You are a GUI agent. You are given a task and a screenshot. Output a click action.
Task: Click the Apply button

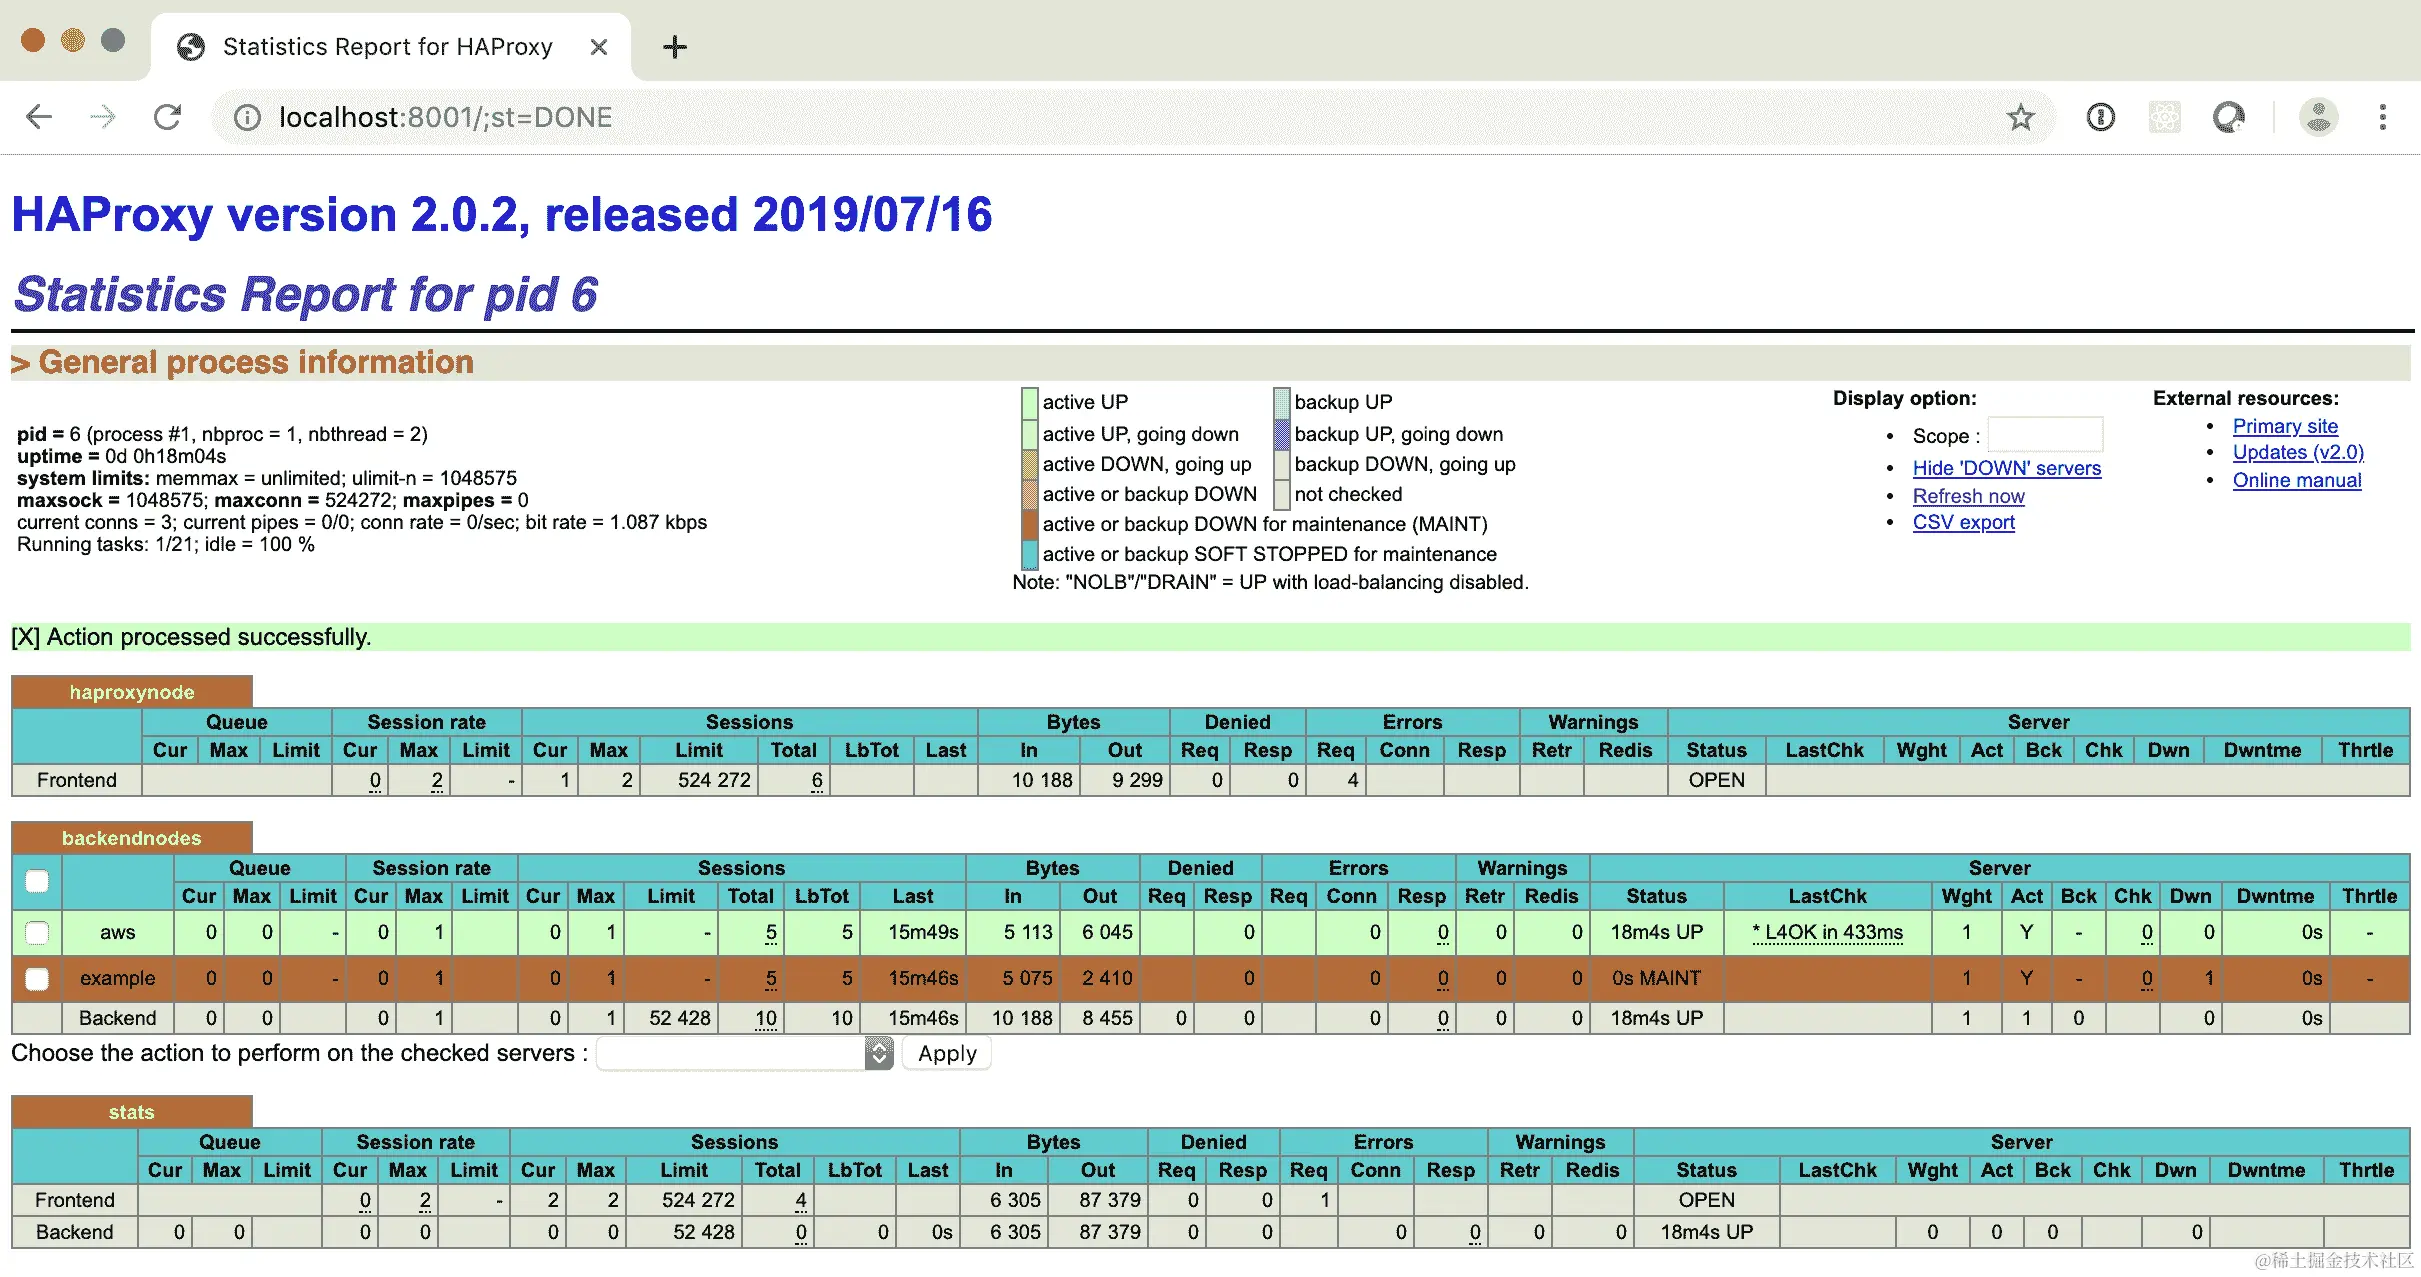tap(946, 1053)
